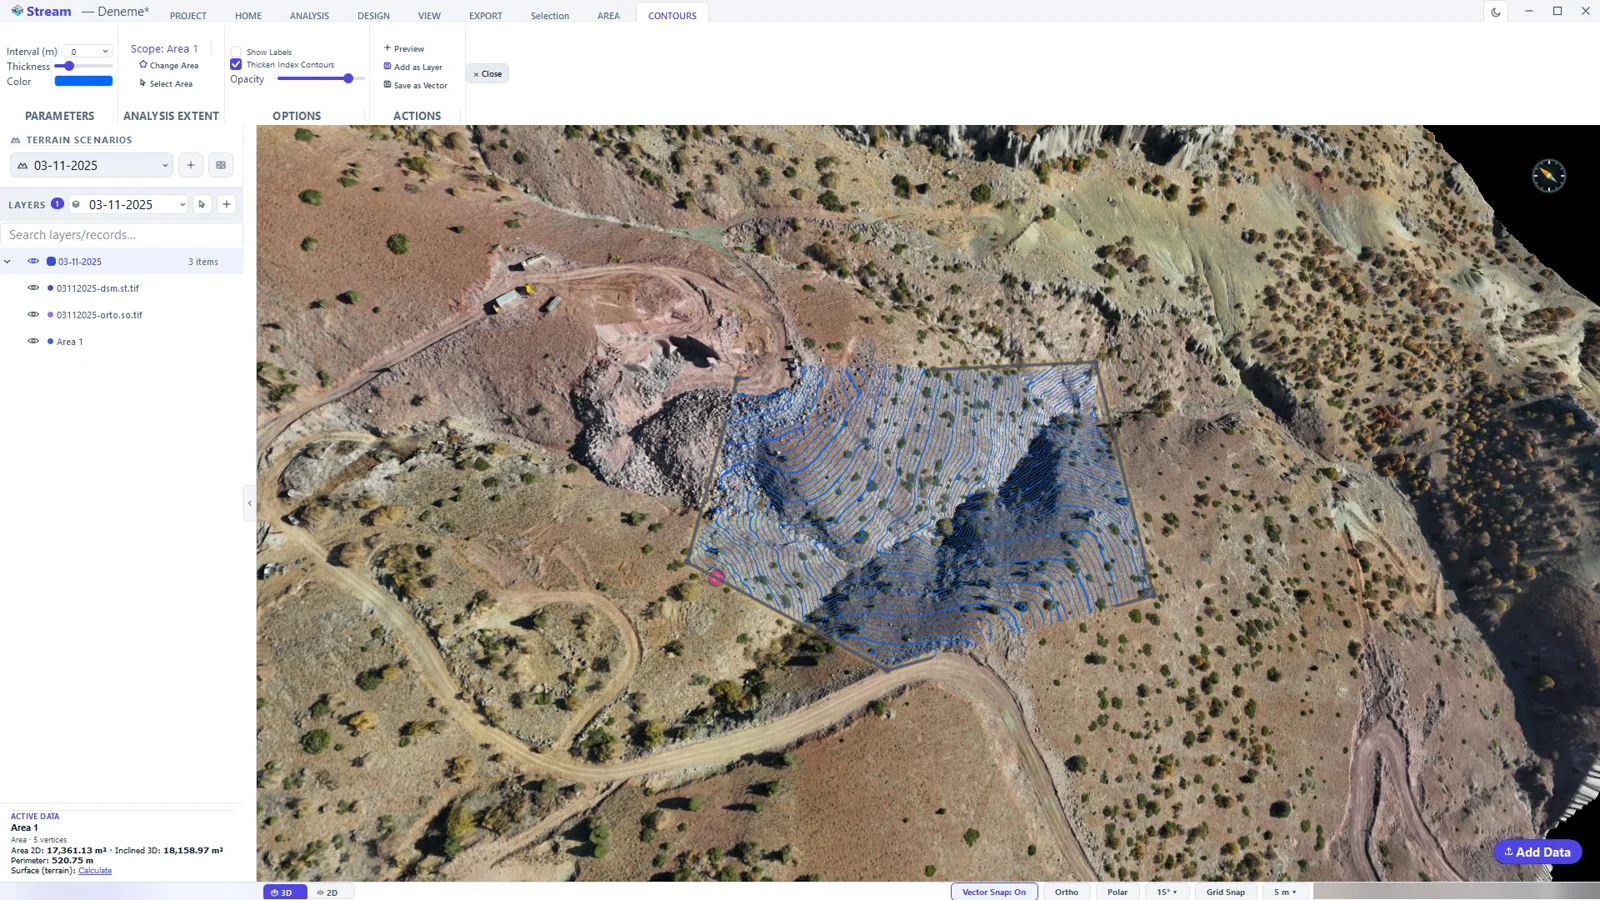Click the Calculate surface link
Image resolution: width=1600 pixels, height=900 pixels.
pos(95,871)
